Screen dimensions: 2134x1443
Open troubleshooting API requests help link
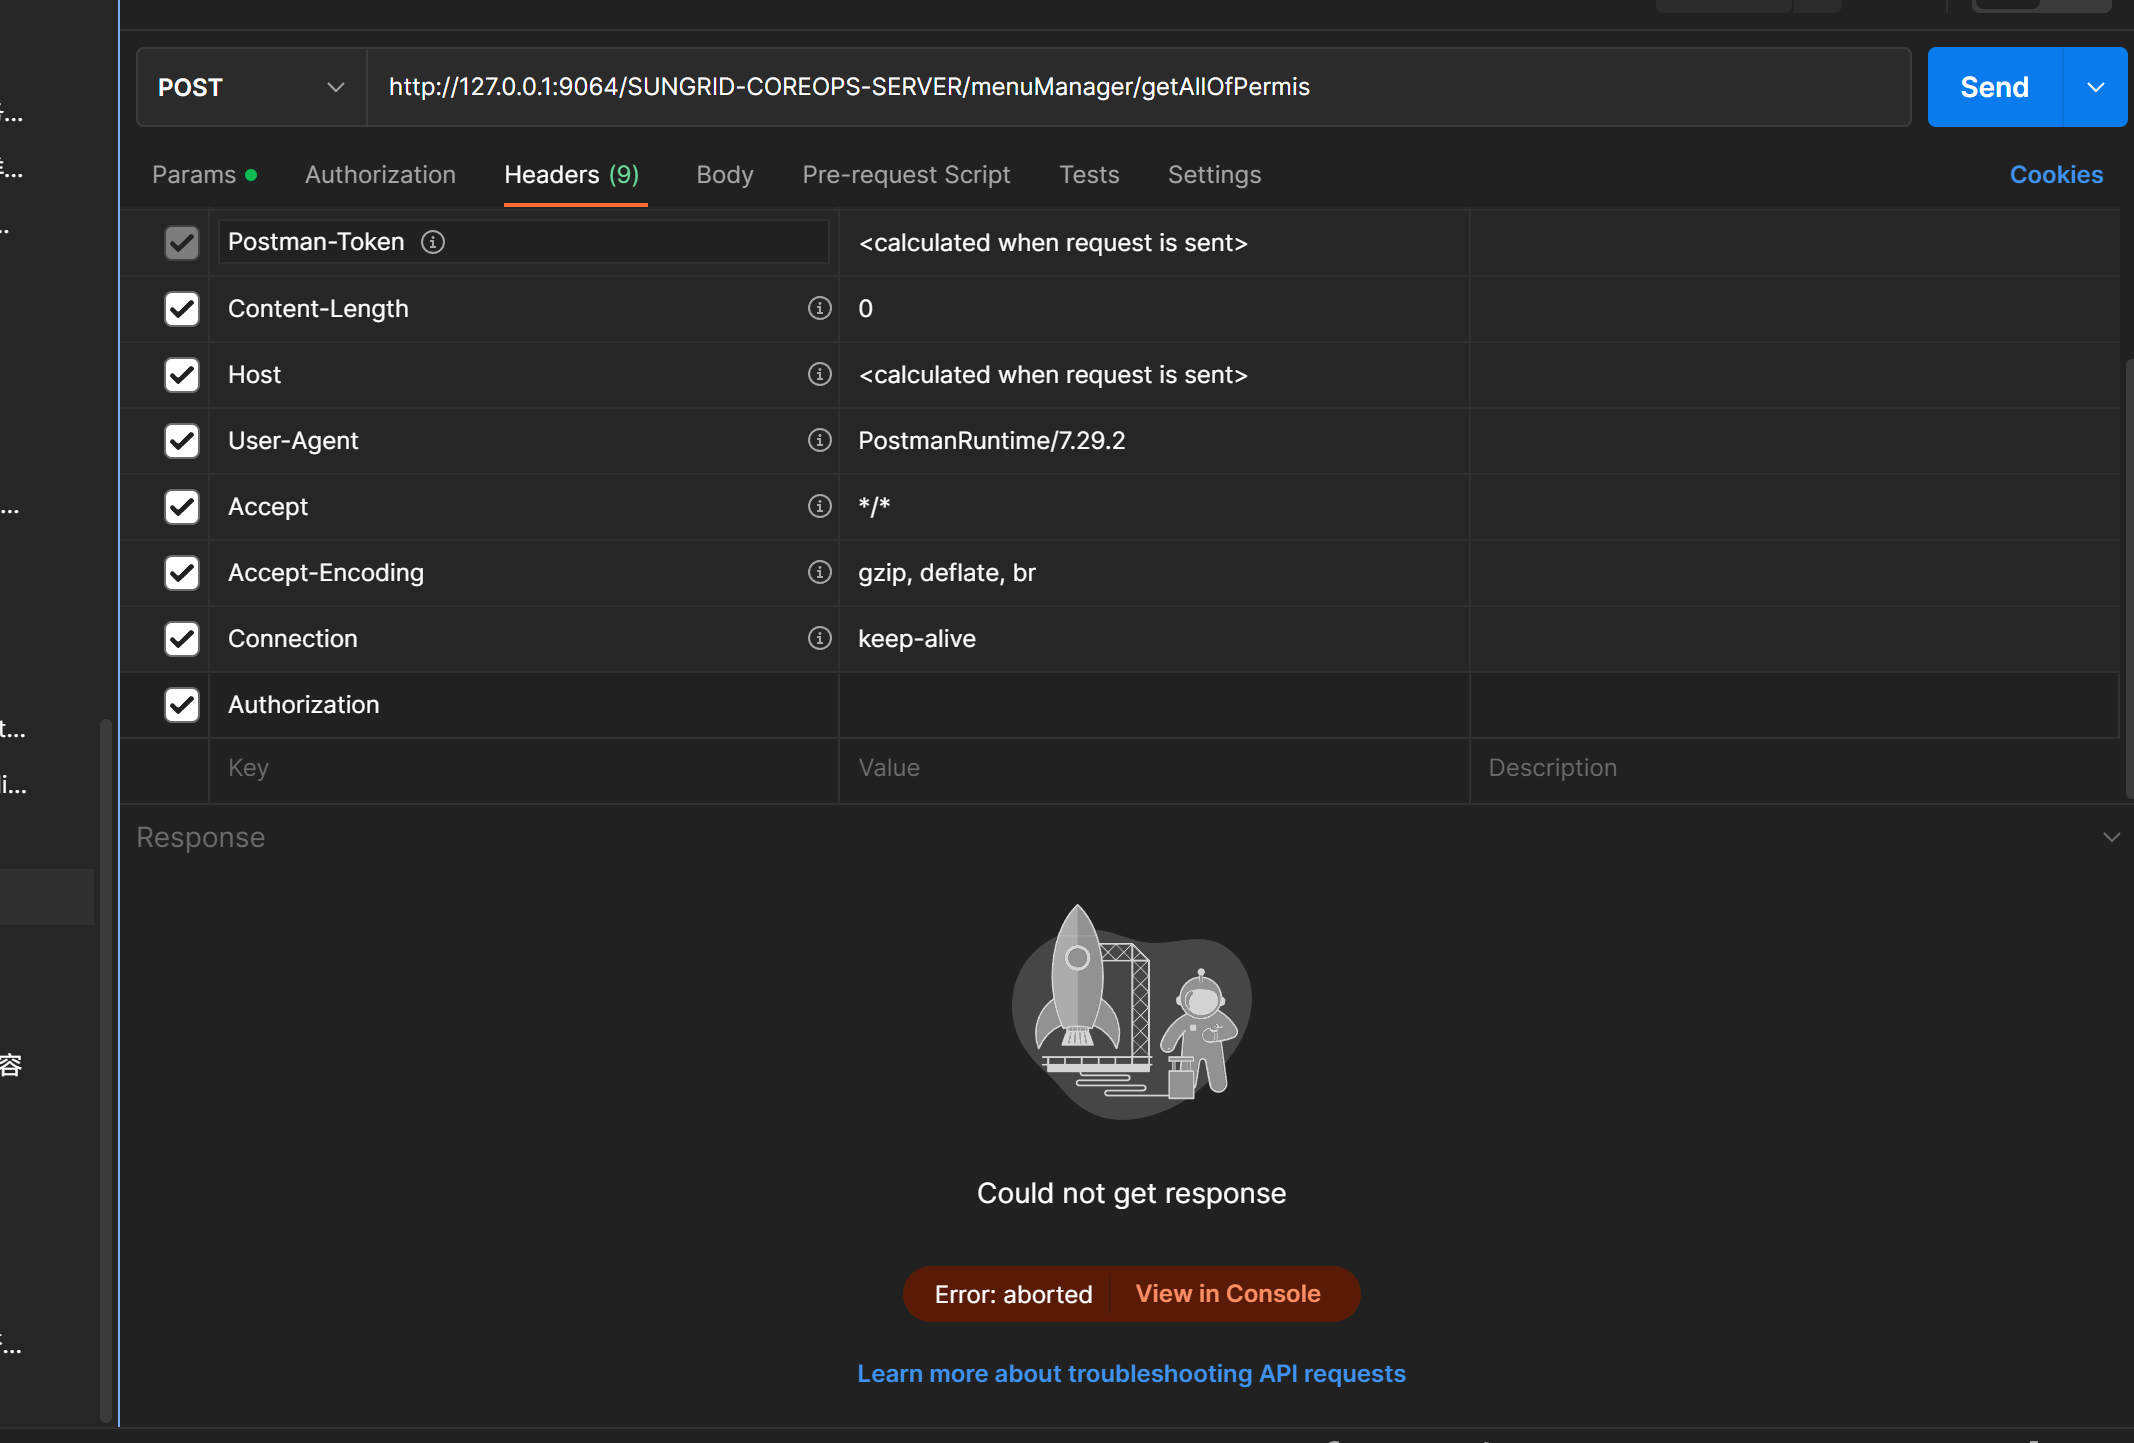(1130, 1373)
